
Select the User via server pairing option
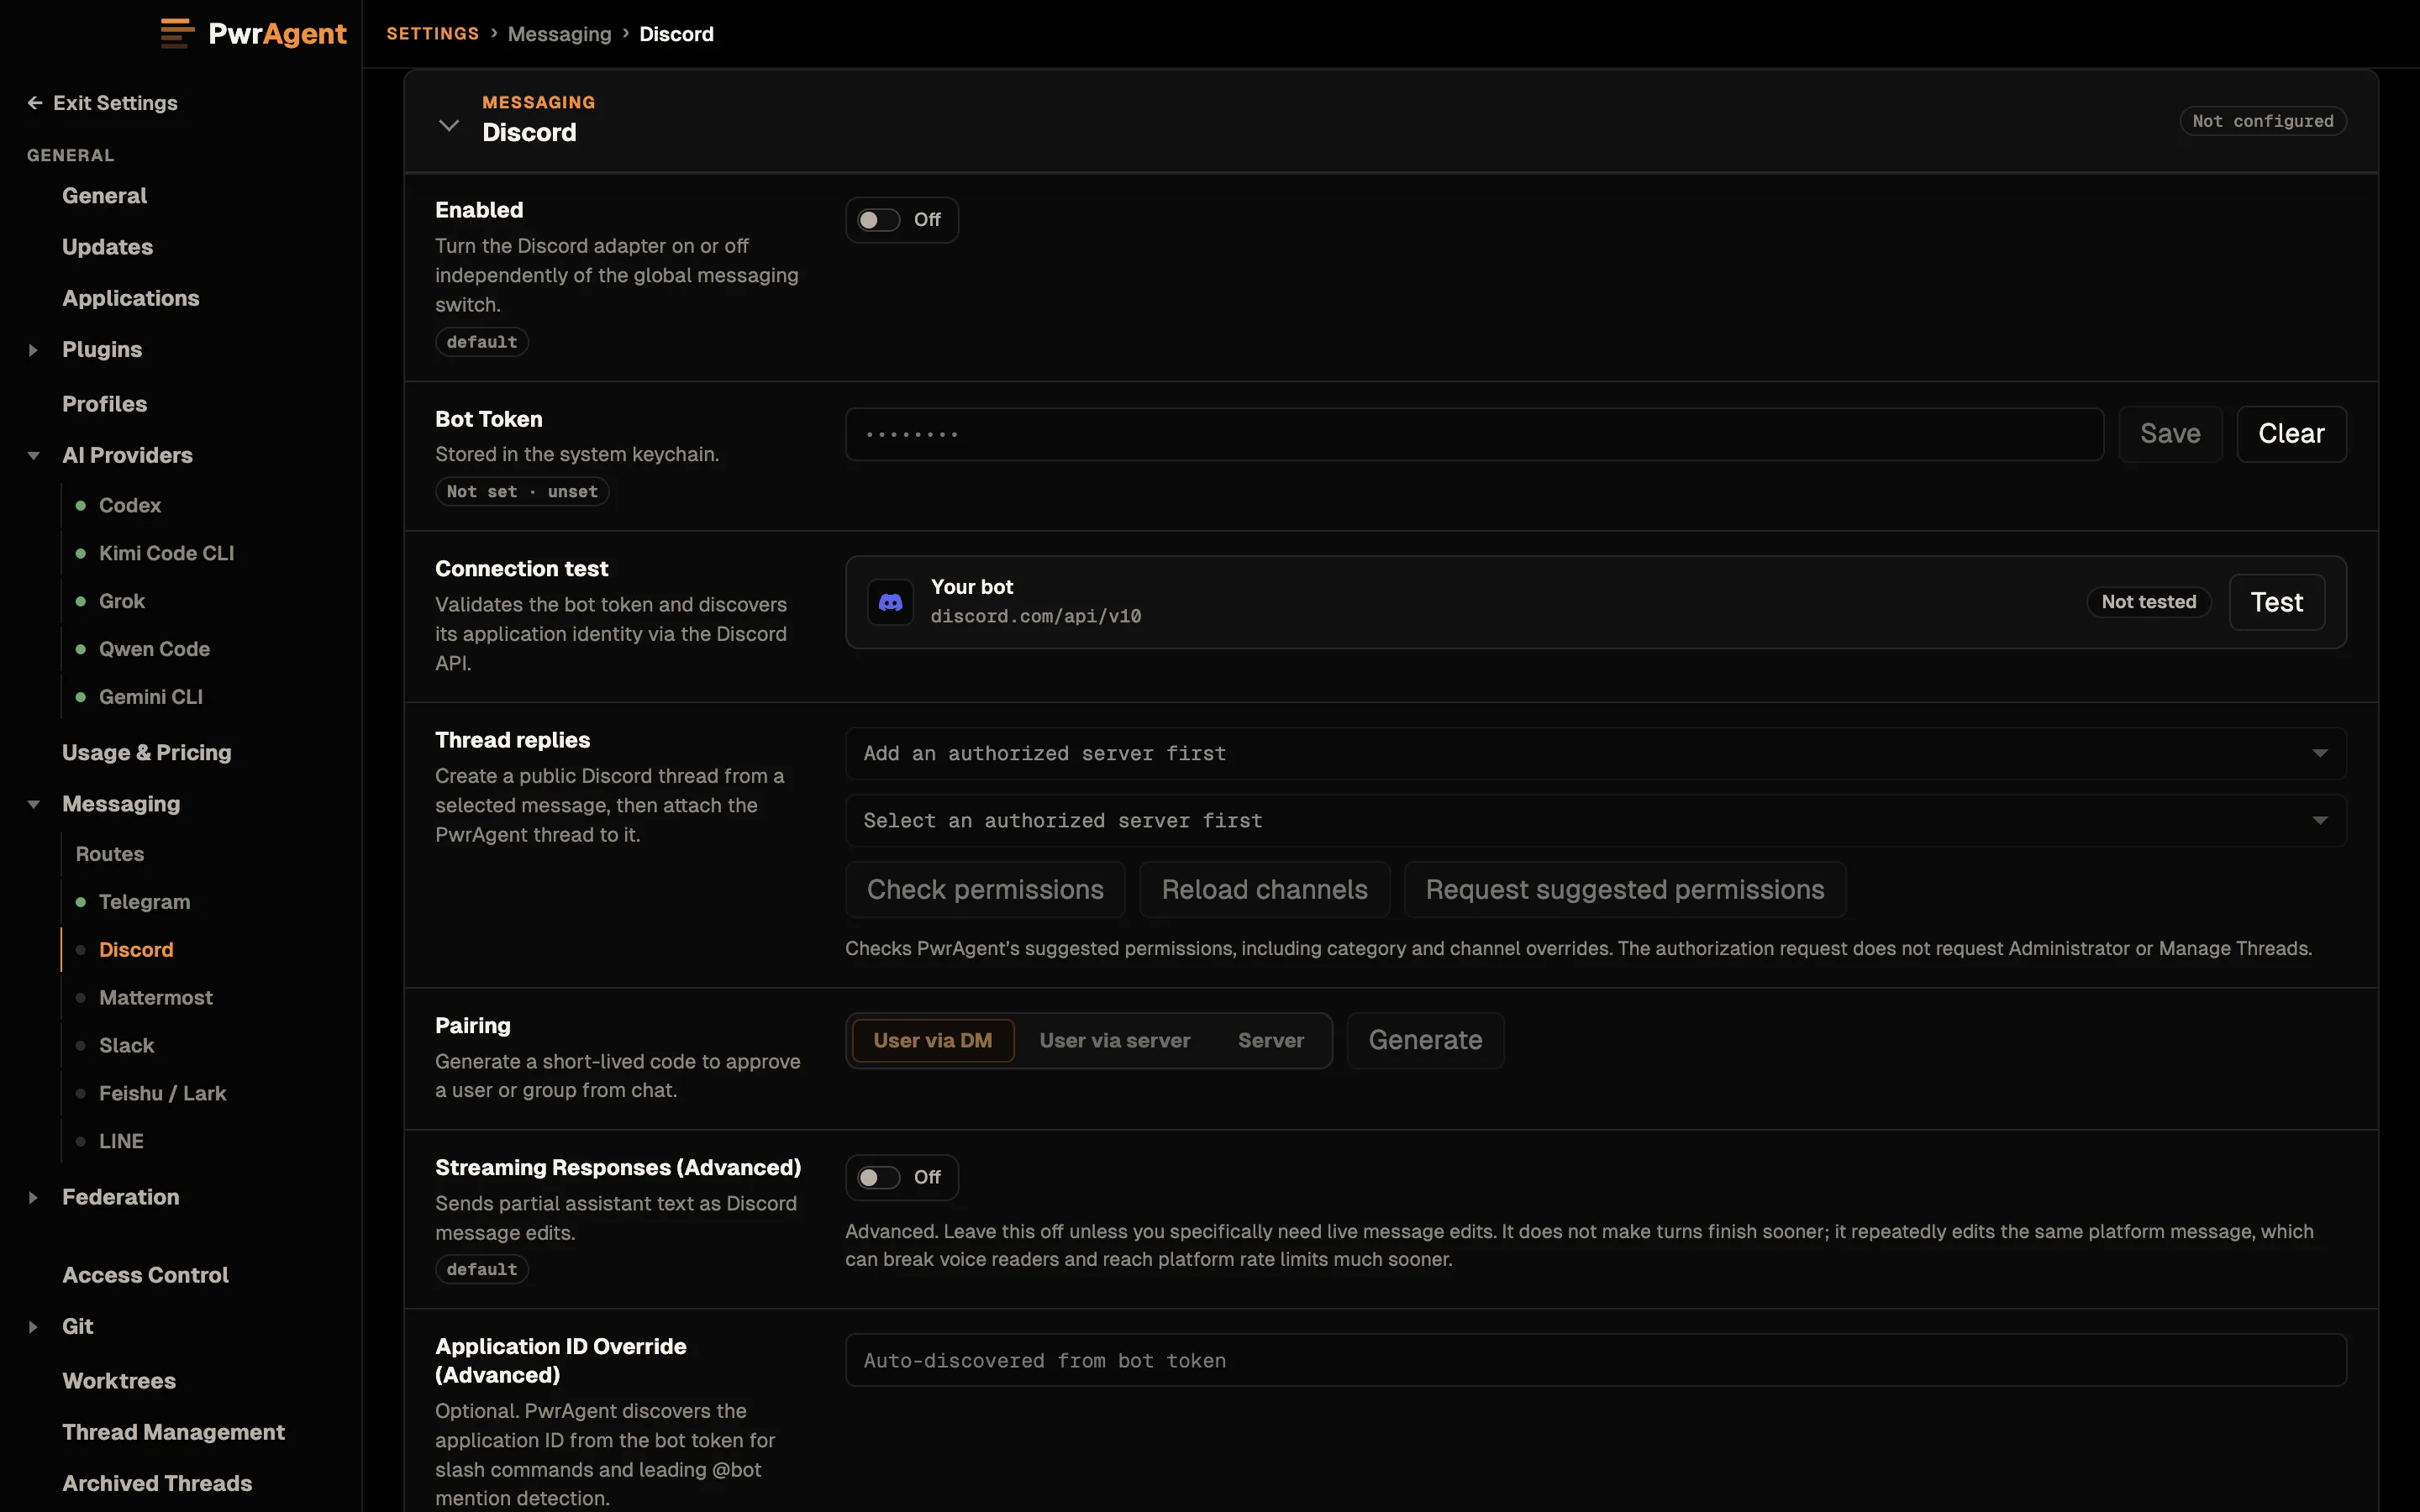1115,1041
